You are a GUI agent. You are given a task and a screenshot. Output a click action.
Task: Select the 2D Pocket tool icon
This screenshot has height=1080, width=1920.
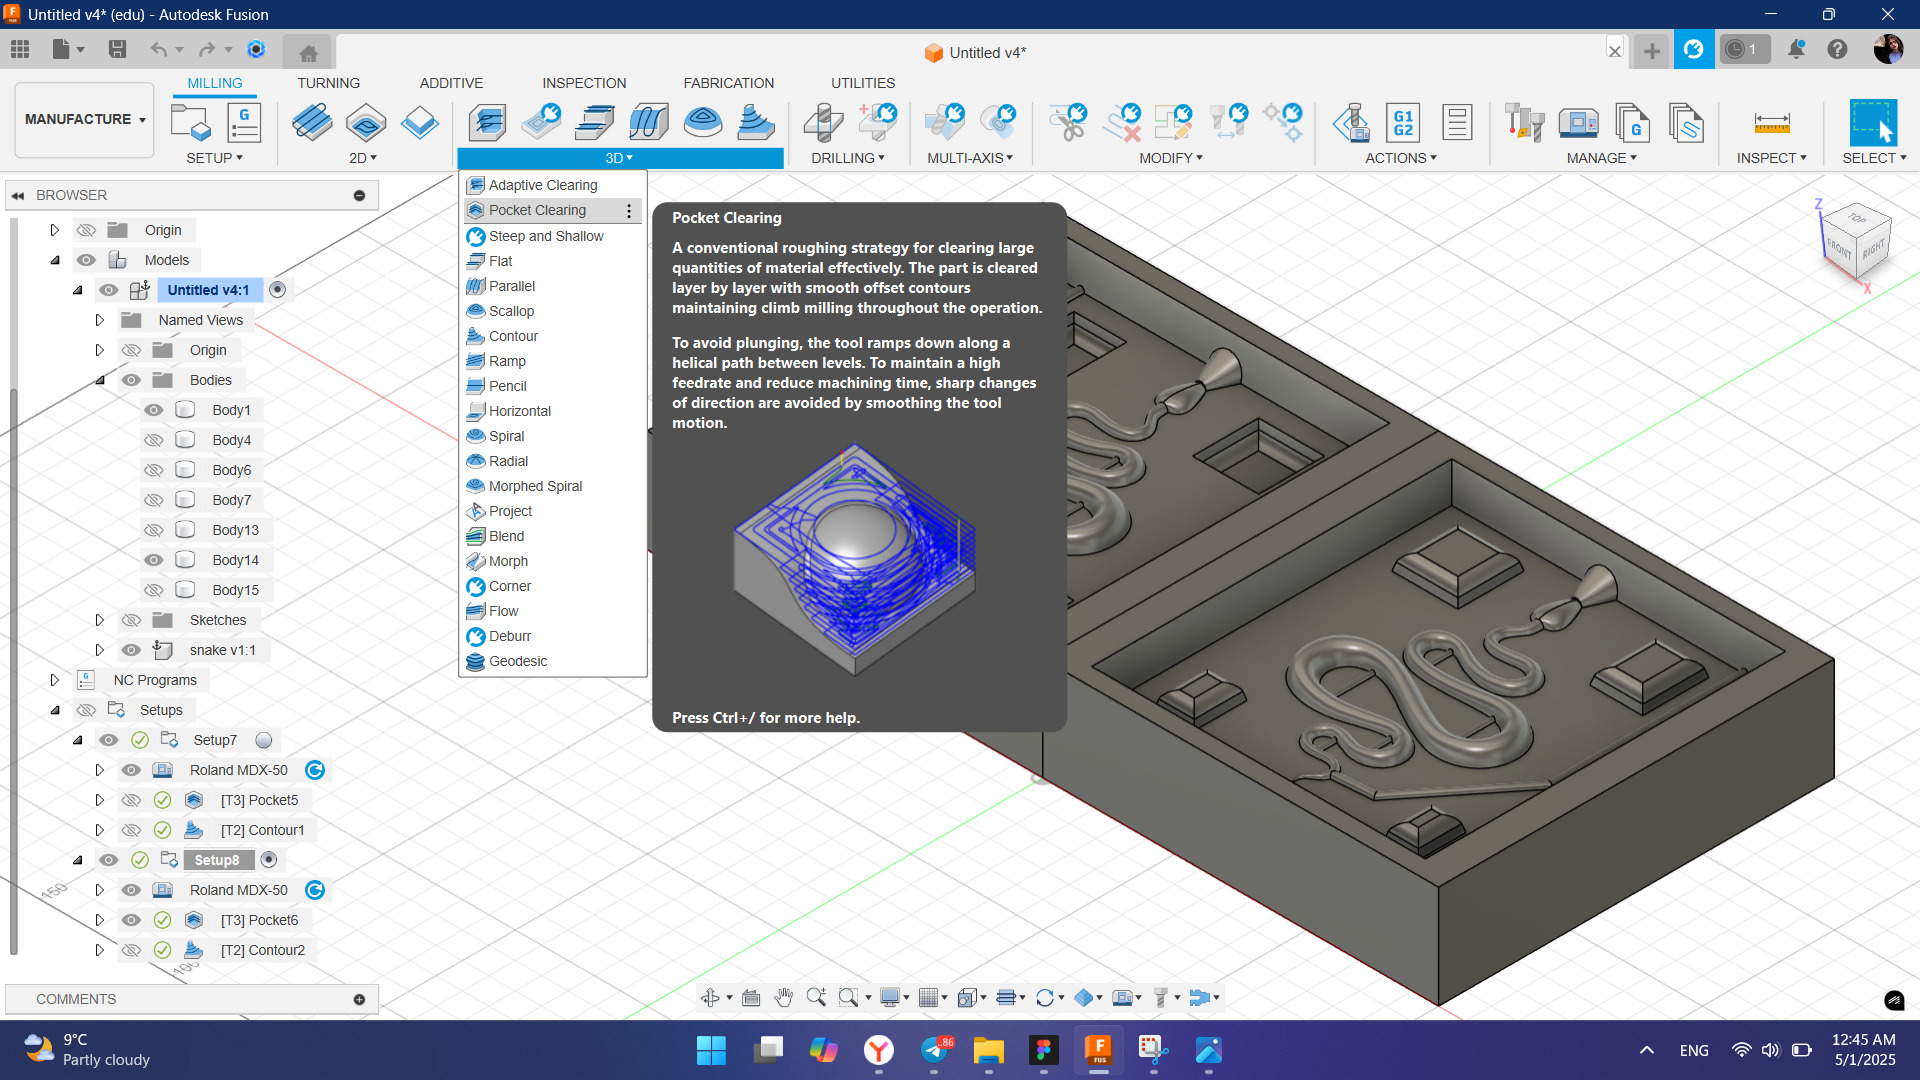tap(366, 123)
